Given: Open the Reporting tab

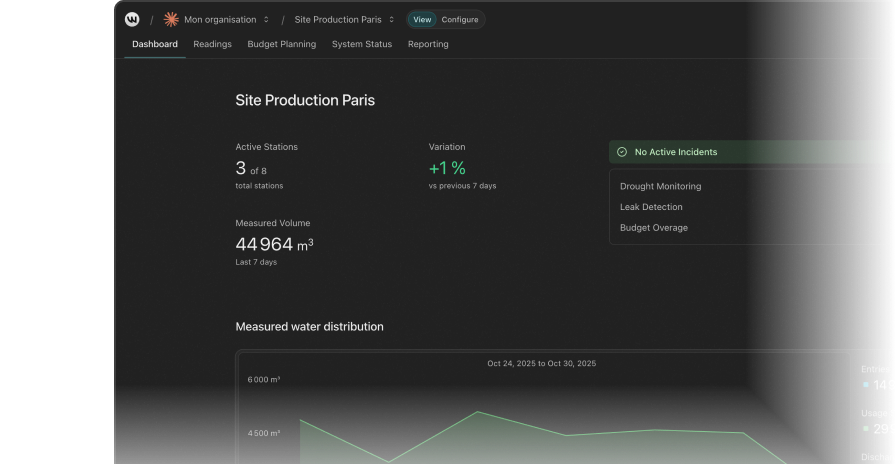Looking at the screenshot, I should tap(428, 44).
